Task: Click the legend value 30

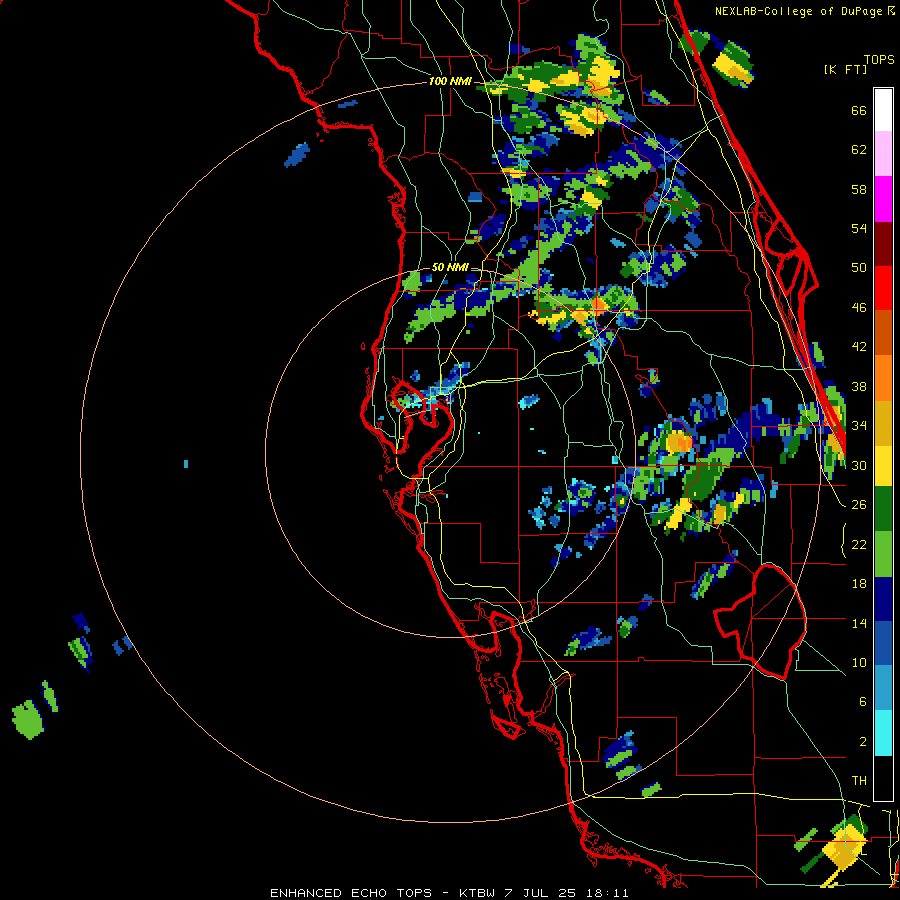Action: coord(859,465)
